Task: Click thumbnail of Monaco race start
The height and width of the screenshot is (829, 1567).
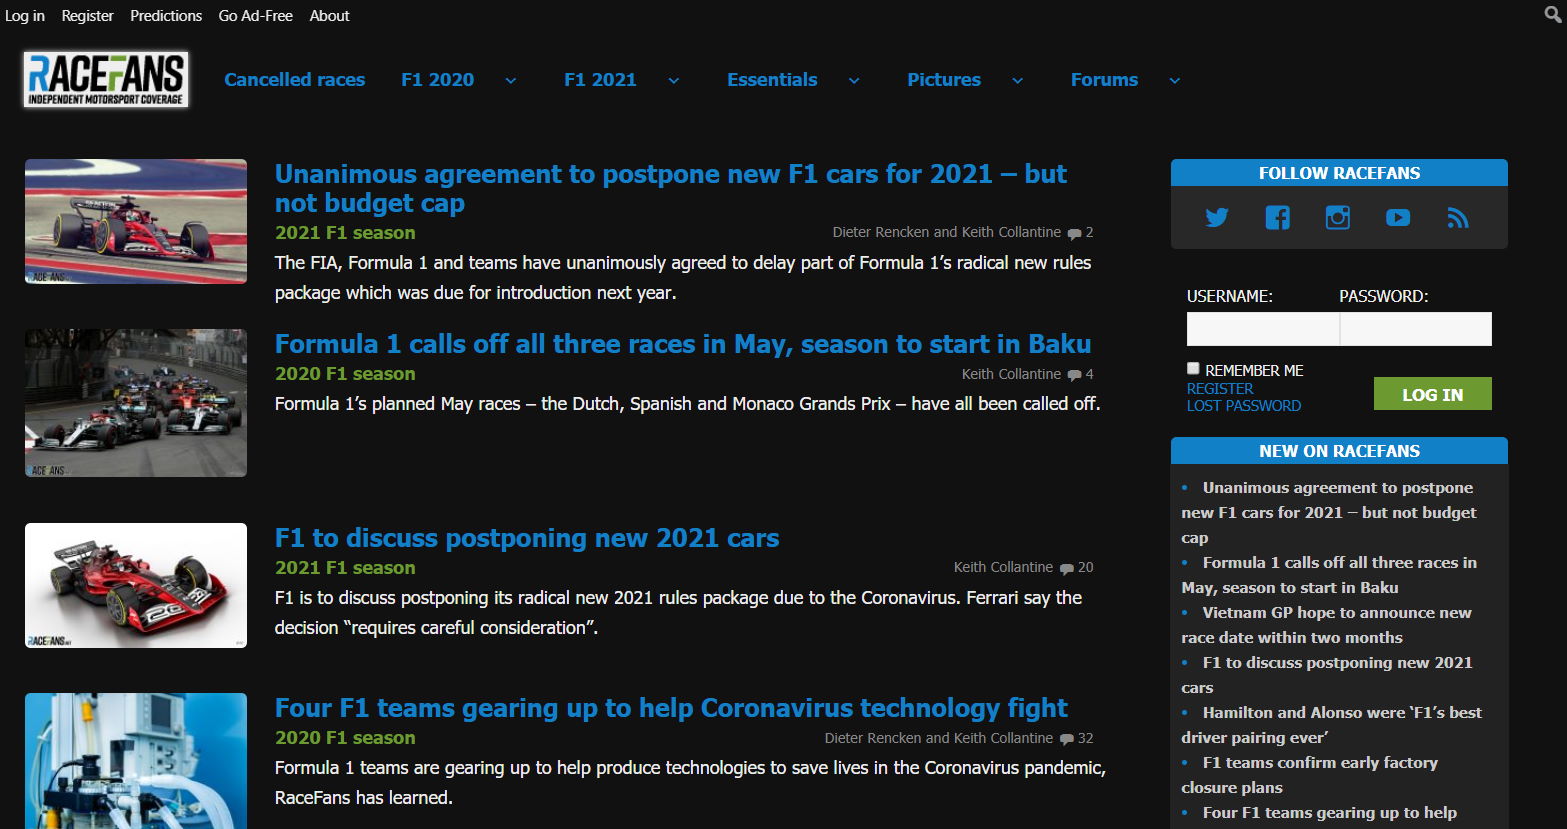Action: tap(136, 403)
